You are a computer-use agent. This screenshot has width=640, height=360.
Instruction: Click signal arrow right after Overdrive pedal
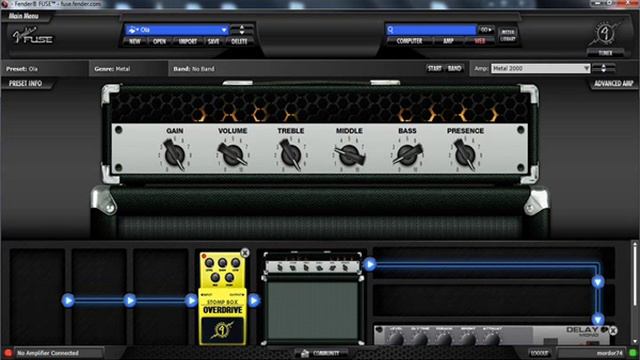[254, 301]
